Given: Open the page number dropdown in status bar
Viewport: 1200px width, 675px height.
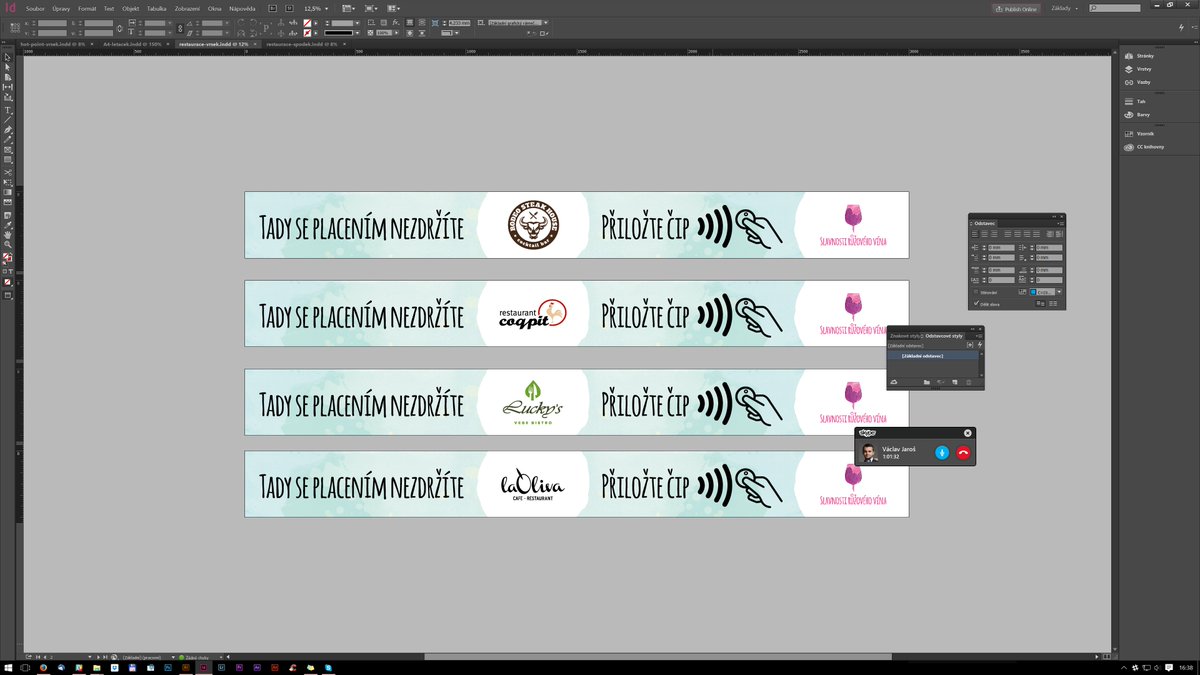Looking at the screenshot, I should click(x=89, y=657).
